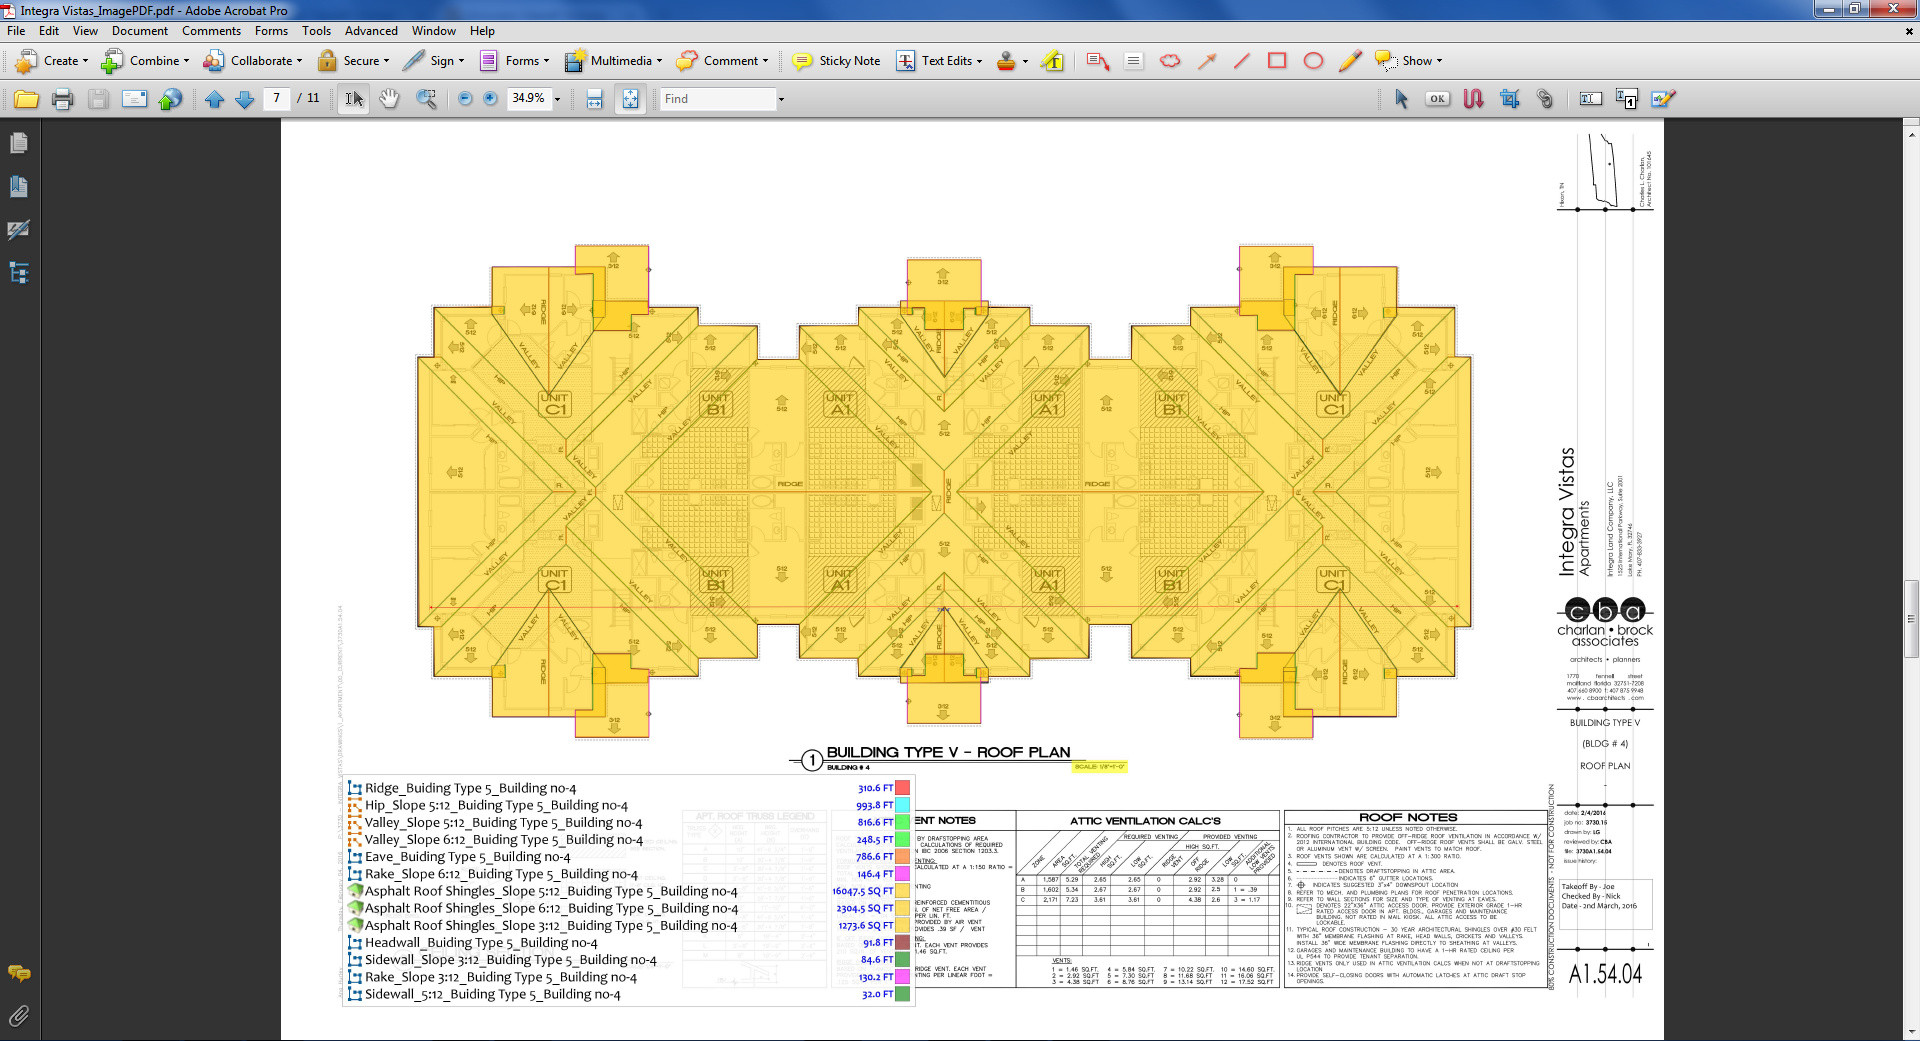Viewport: 1920px width, 1041px height.
Task: Click the Fit Width scrolling icon
Action: [595, 99]
